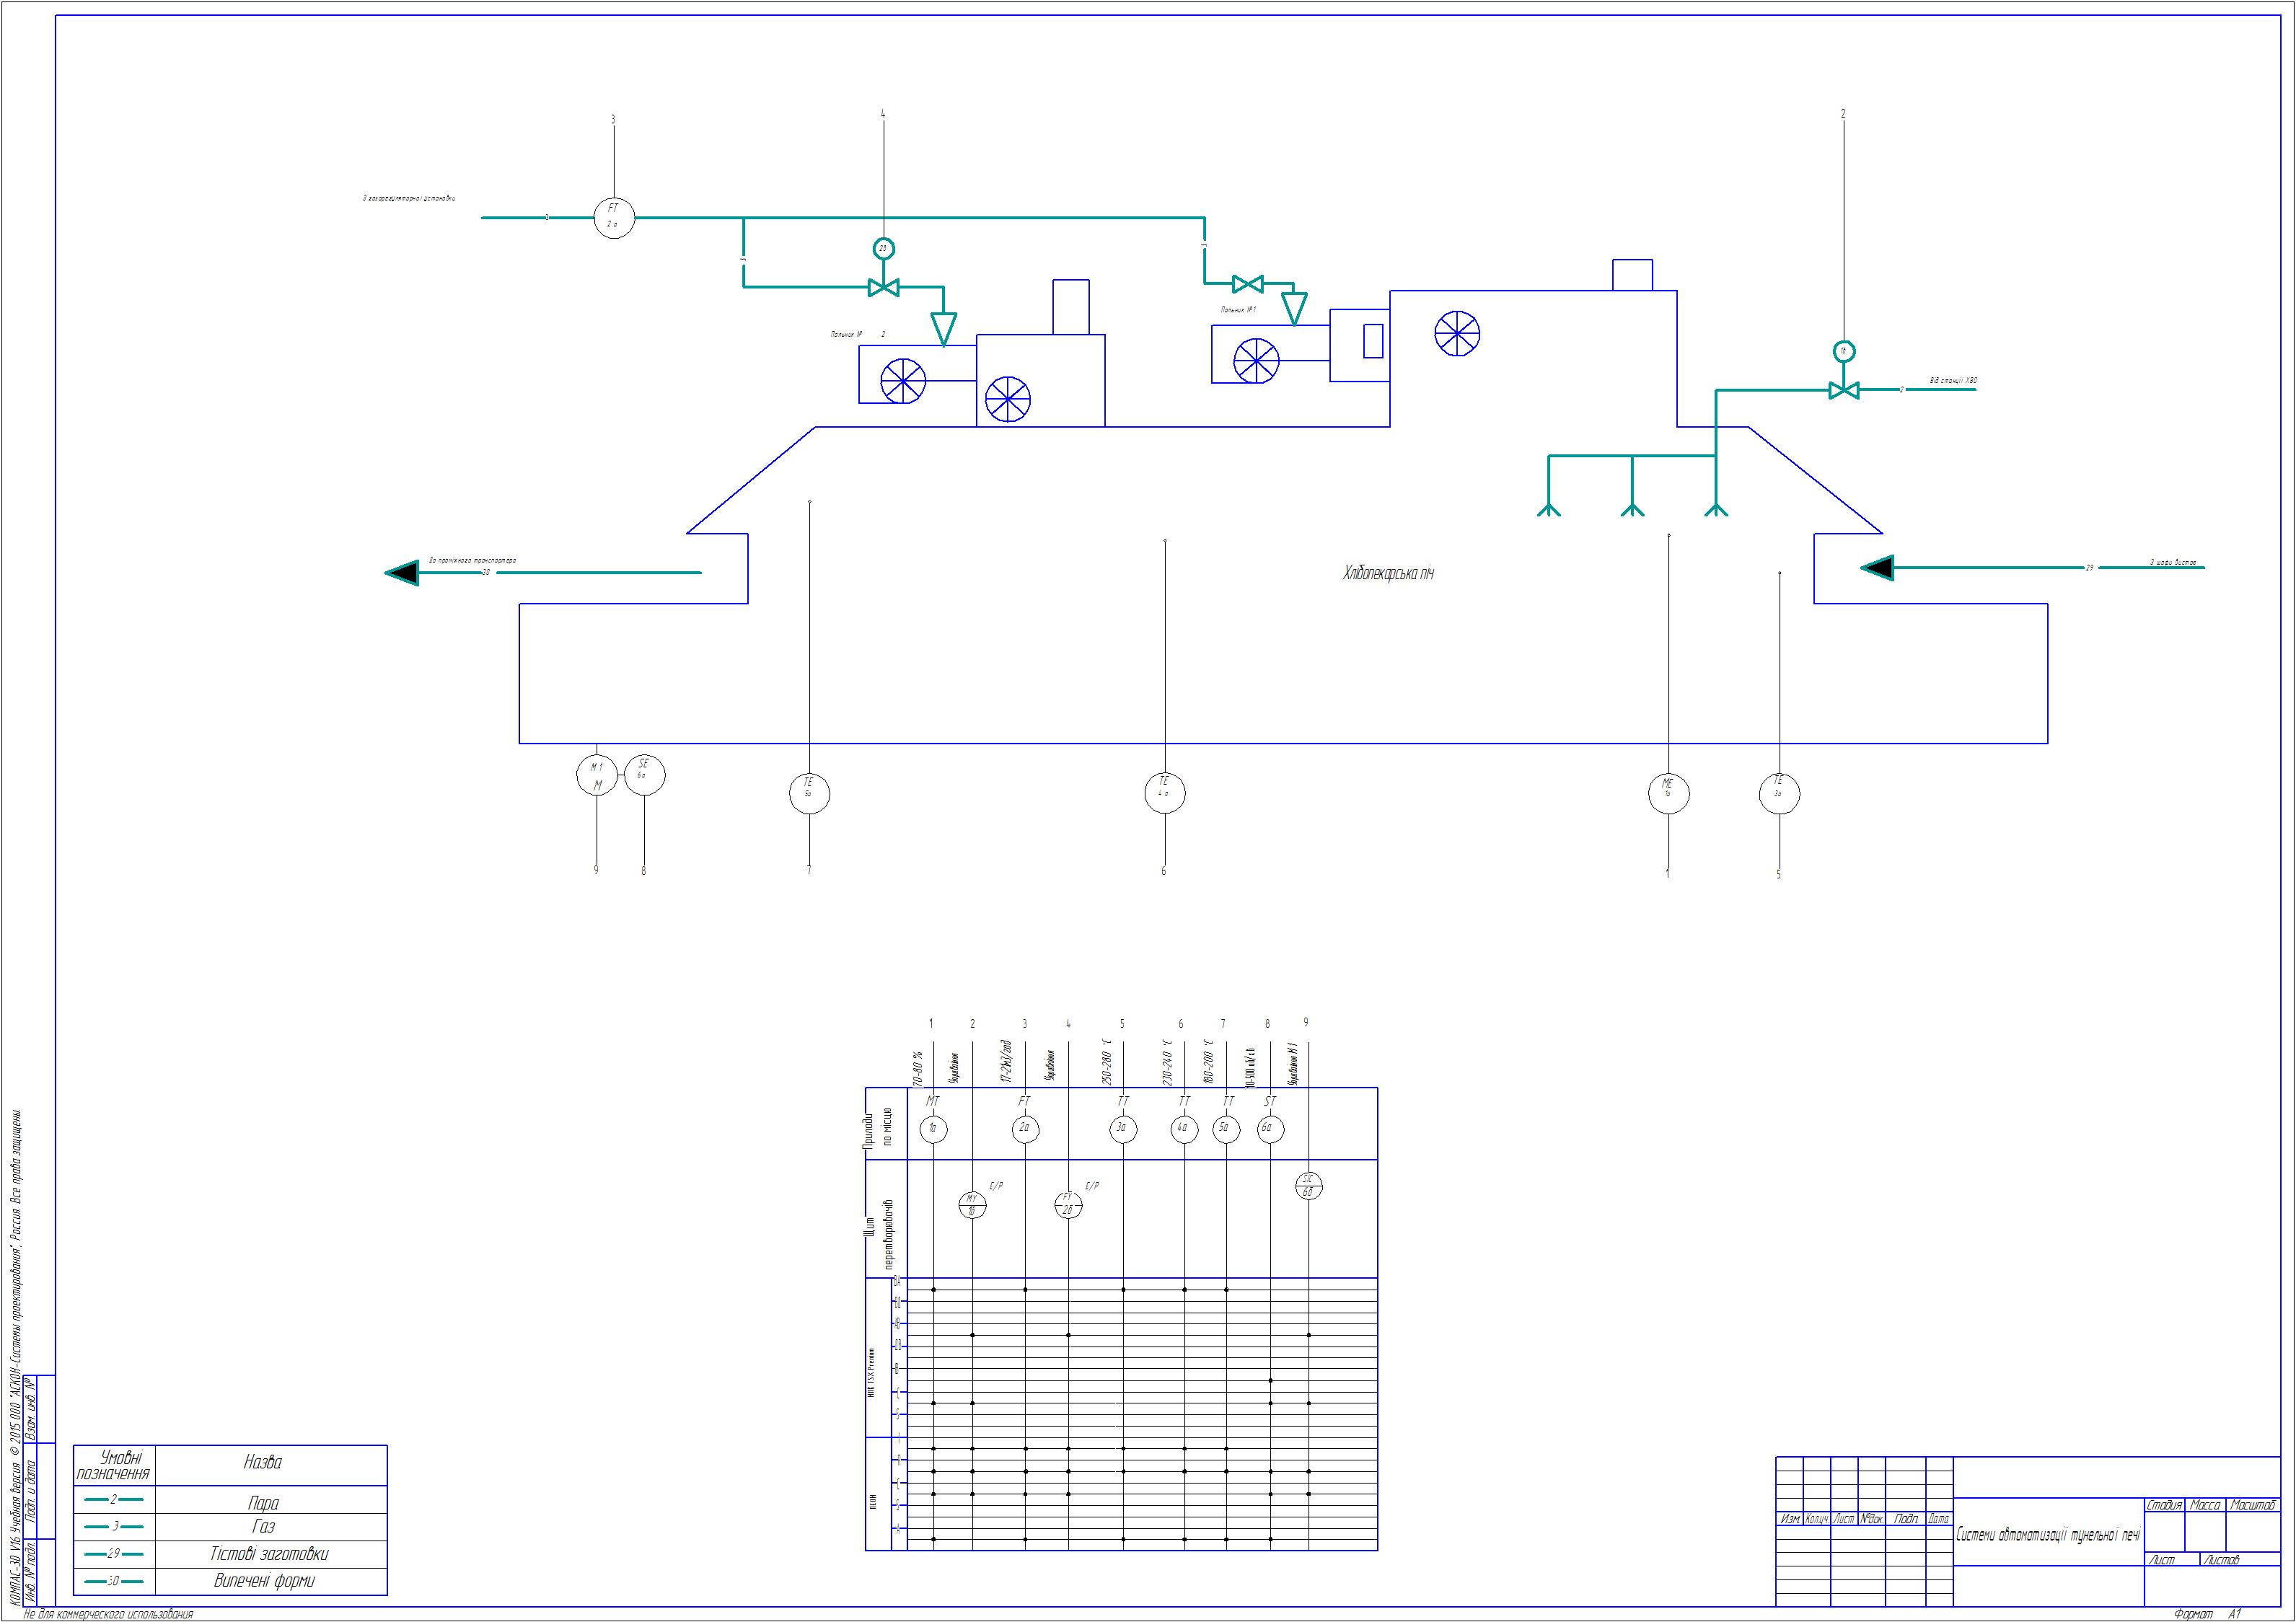The image size is (2296, 1622).
Task: Click the fan symbol in the Пальник №1 box
Action: coord(1256,361)
